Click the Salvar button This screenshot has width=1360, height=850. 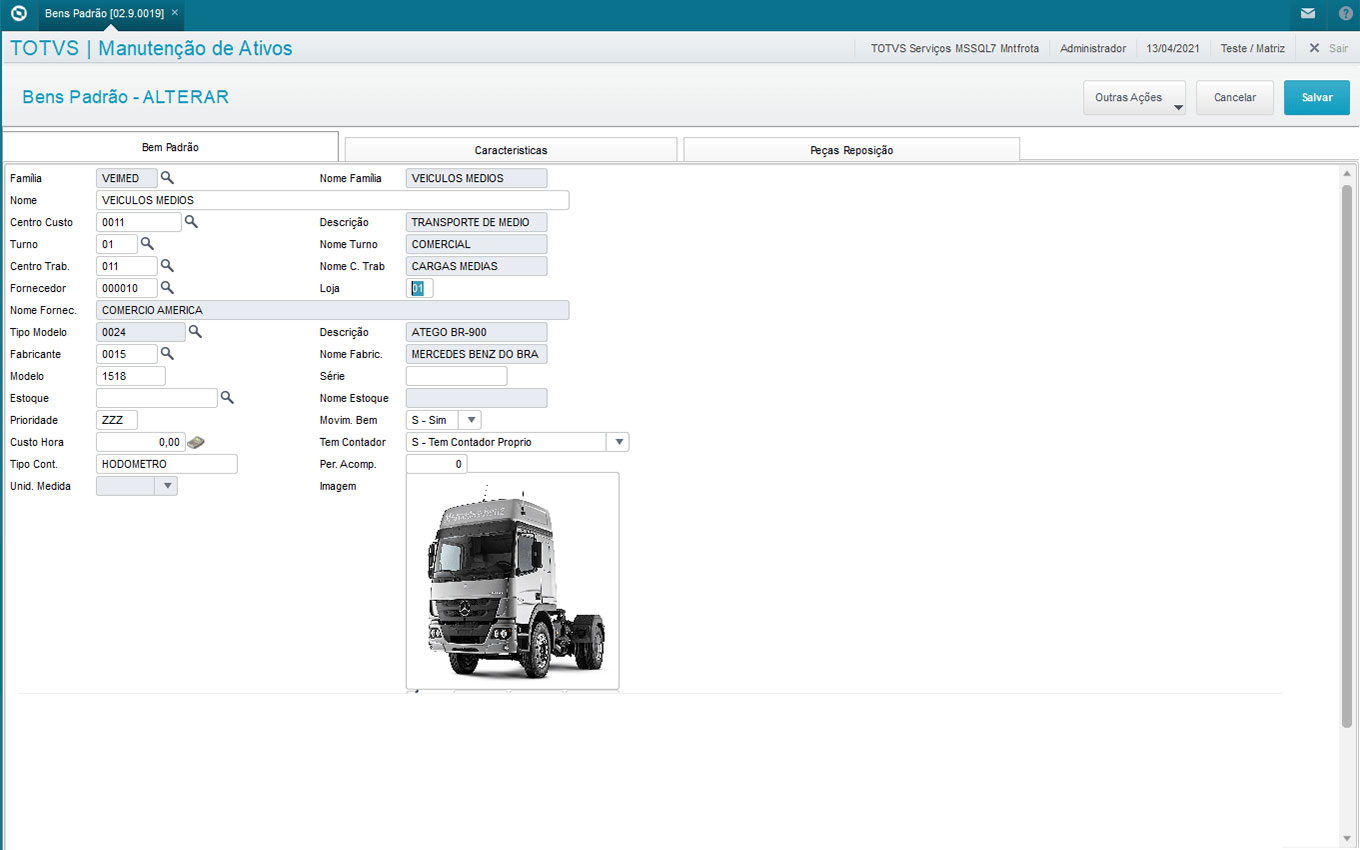[x=1316, y=98]
